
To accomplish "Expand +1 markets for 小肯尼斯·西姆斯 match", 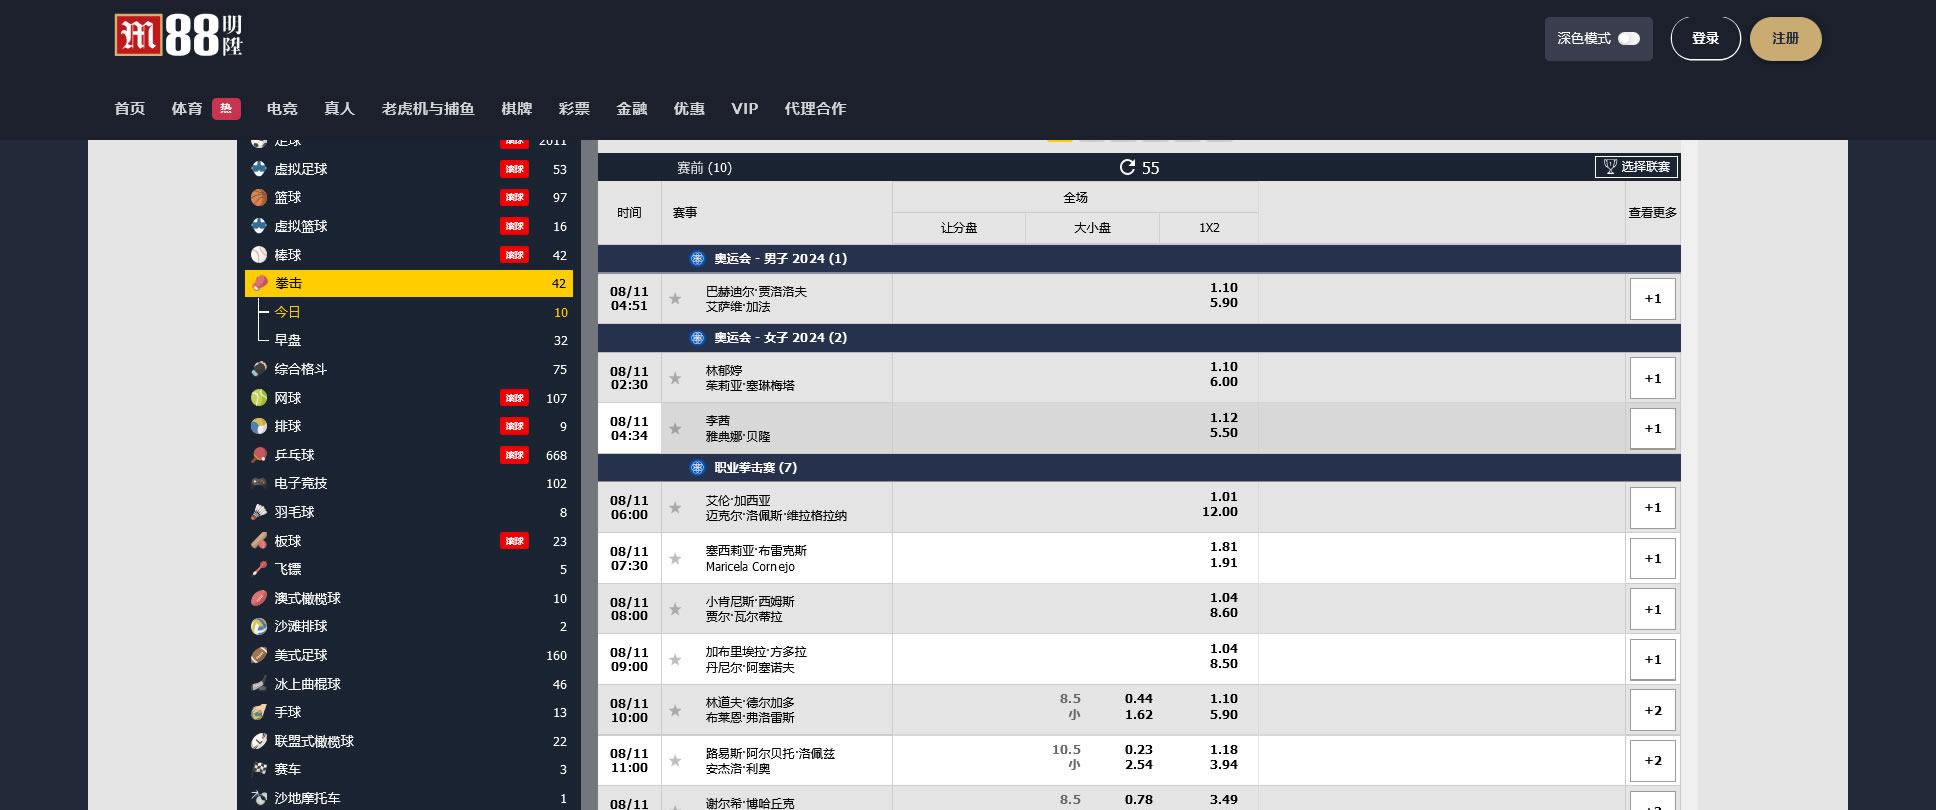I will point(1652,609).
